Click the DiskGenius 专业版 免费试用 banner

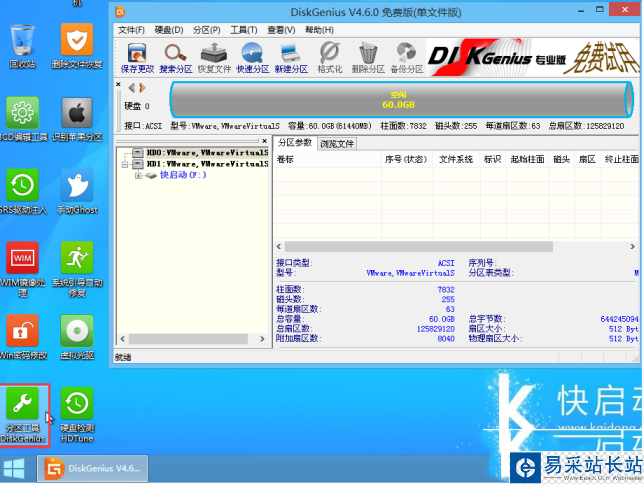pos(532,58)
